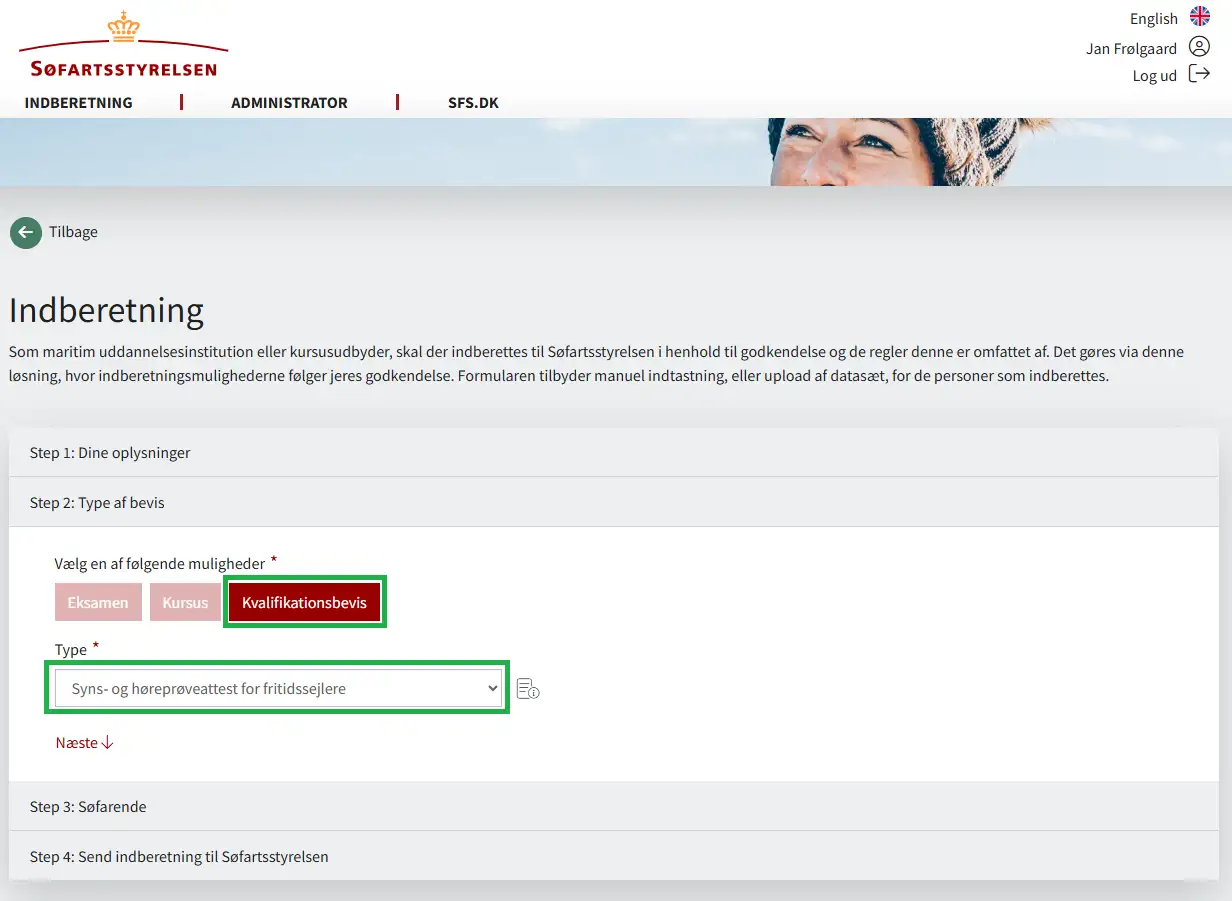Click the info icon beside Type dropdown

(528, 689)
